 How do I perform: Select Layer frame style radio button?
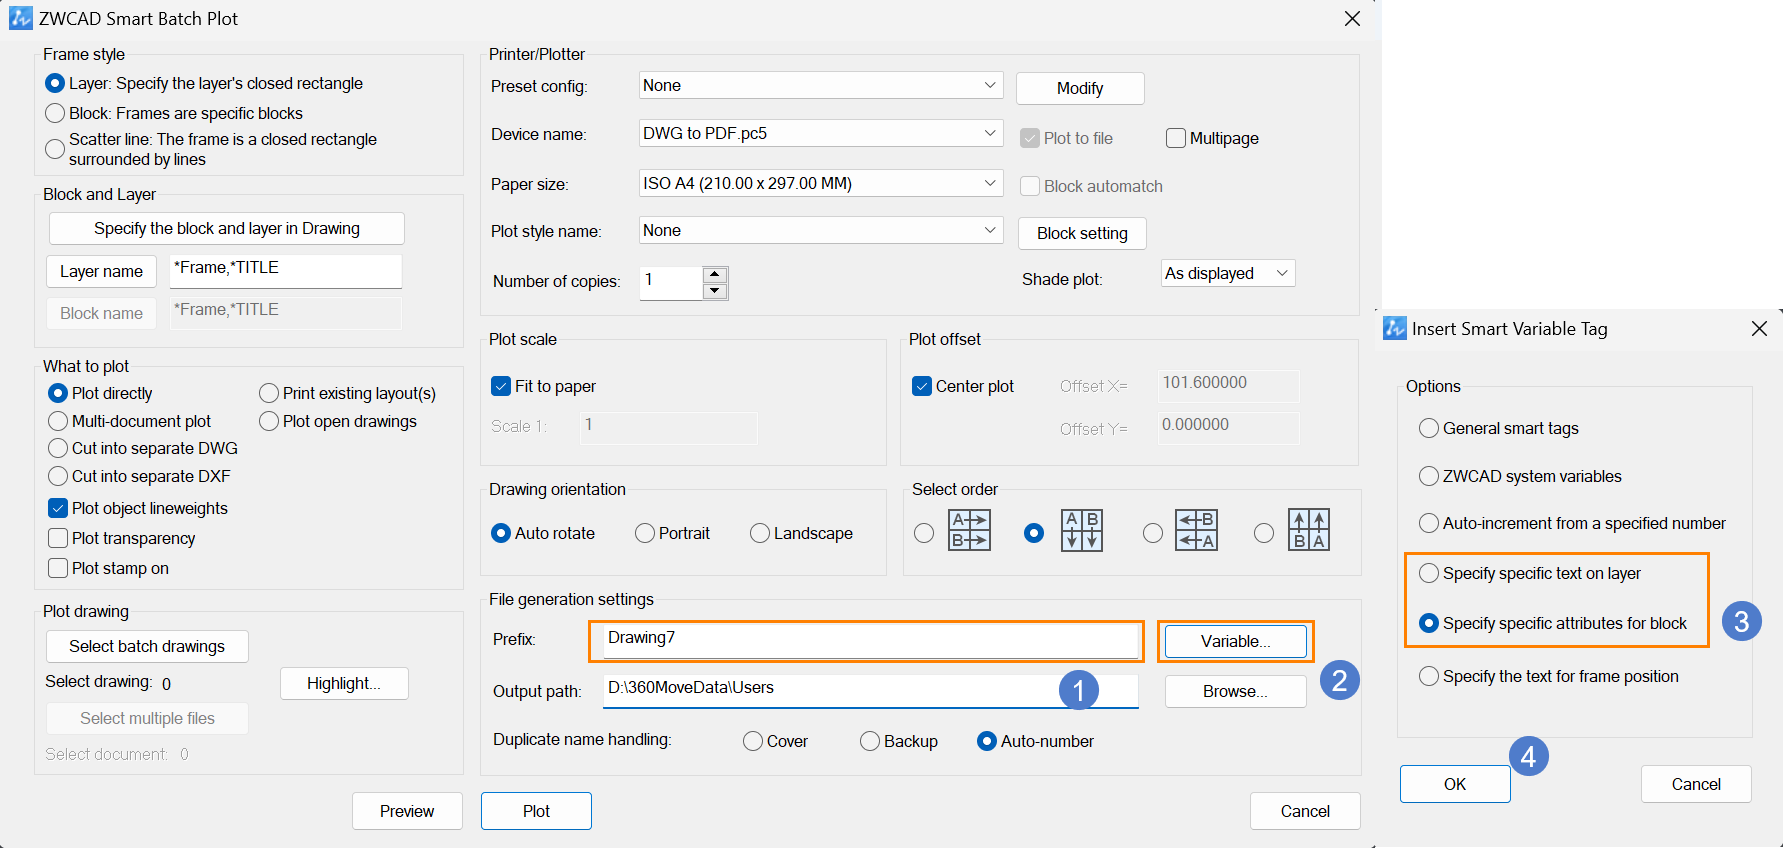point(55,83)
